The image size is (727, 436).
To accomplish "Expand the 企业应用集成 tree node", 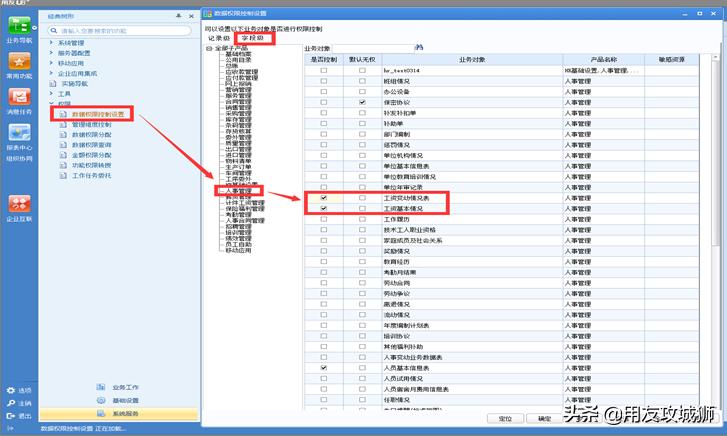I will click(51, 73).
